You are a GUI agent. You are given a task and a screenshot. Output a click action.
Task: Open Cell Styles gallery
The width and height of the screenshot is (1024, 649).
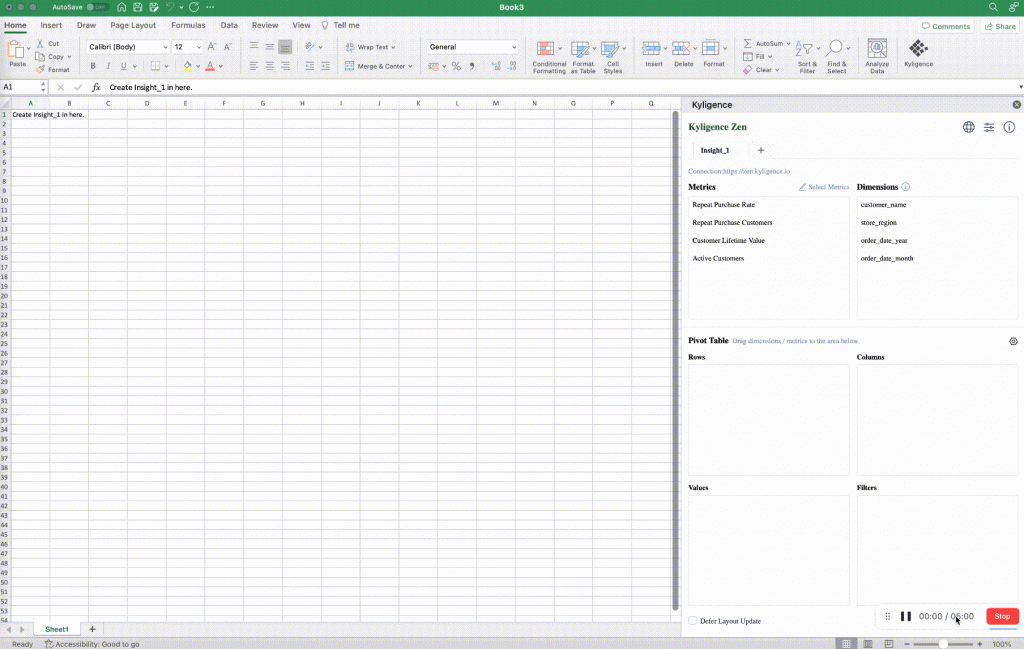click(613, 57)
